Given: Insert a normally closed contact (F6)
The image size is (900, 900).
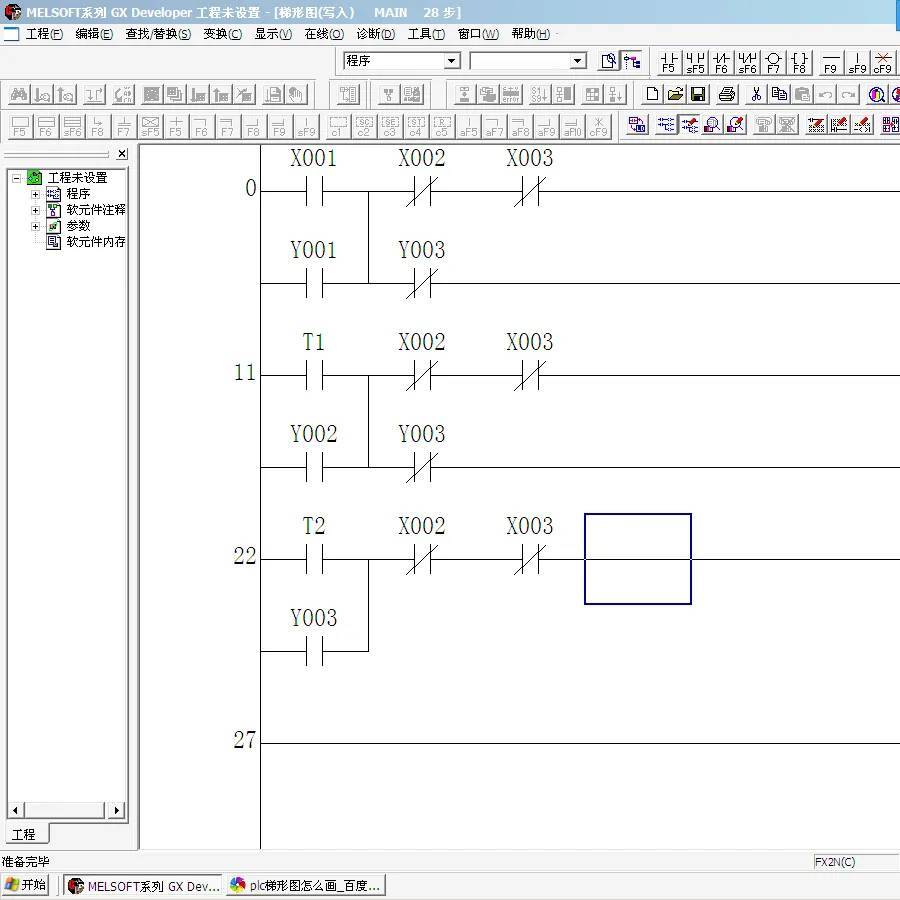Looking at the screenshot, I should coord(721,62).
